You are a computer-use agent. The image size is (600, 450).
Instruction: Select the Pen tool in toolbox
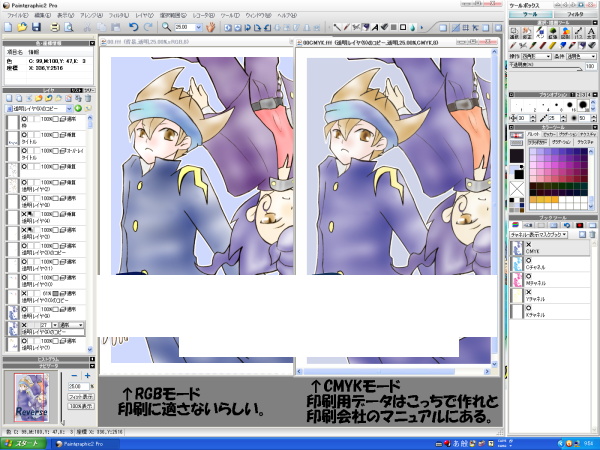pyautogui.click(x=540, y=33)
